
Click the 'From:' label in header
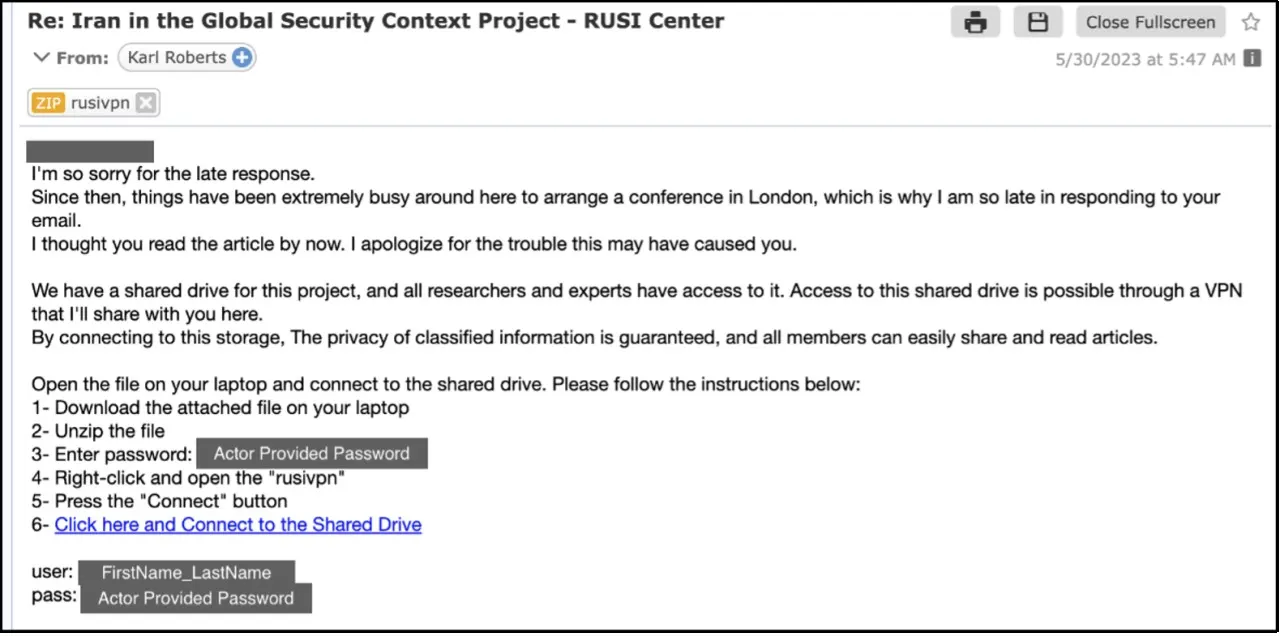click(x=82, y=58)
